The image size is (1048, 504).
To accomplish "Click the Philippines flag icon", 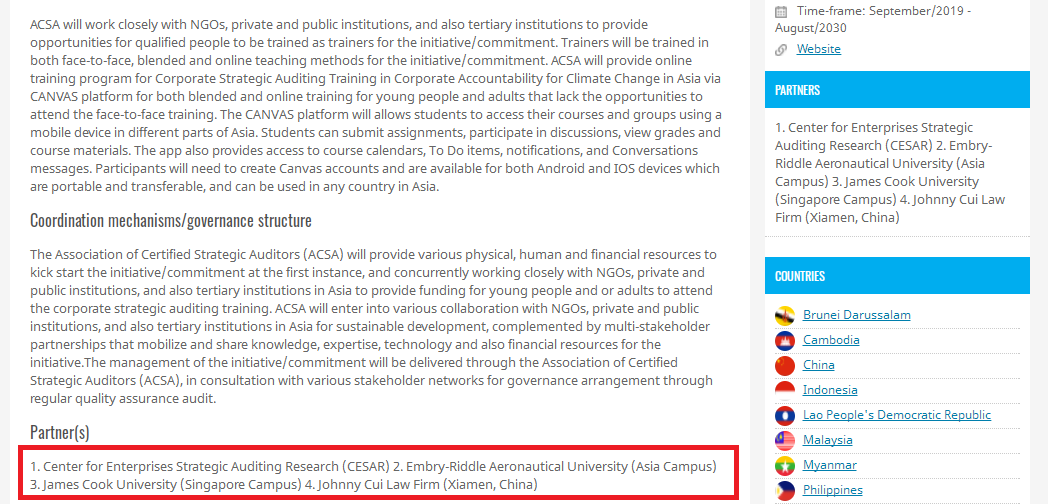I will click(785, 491).
